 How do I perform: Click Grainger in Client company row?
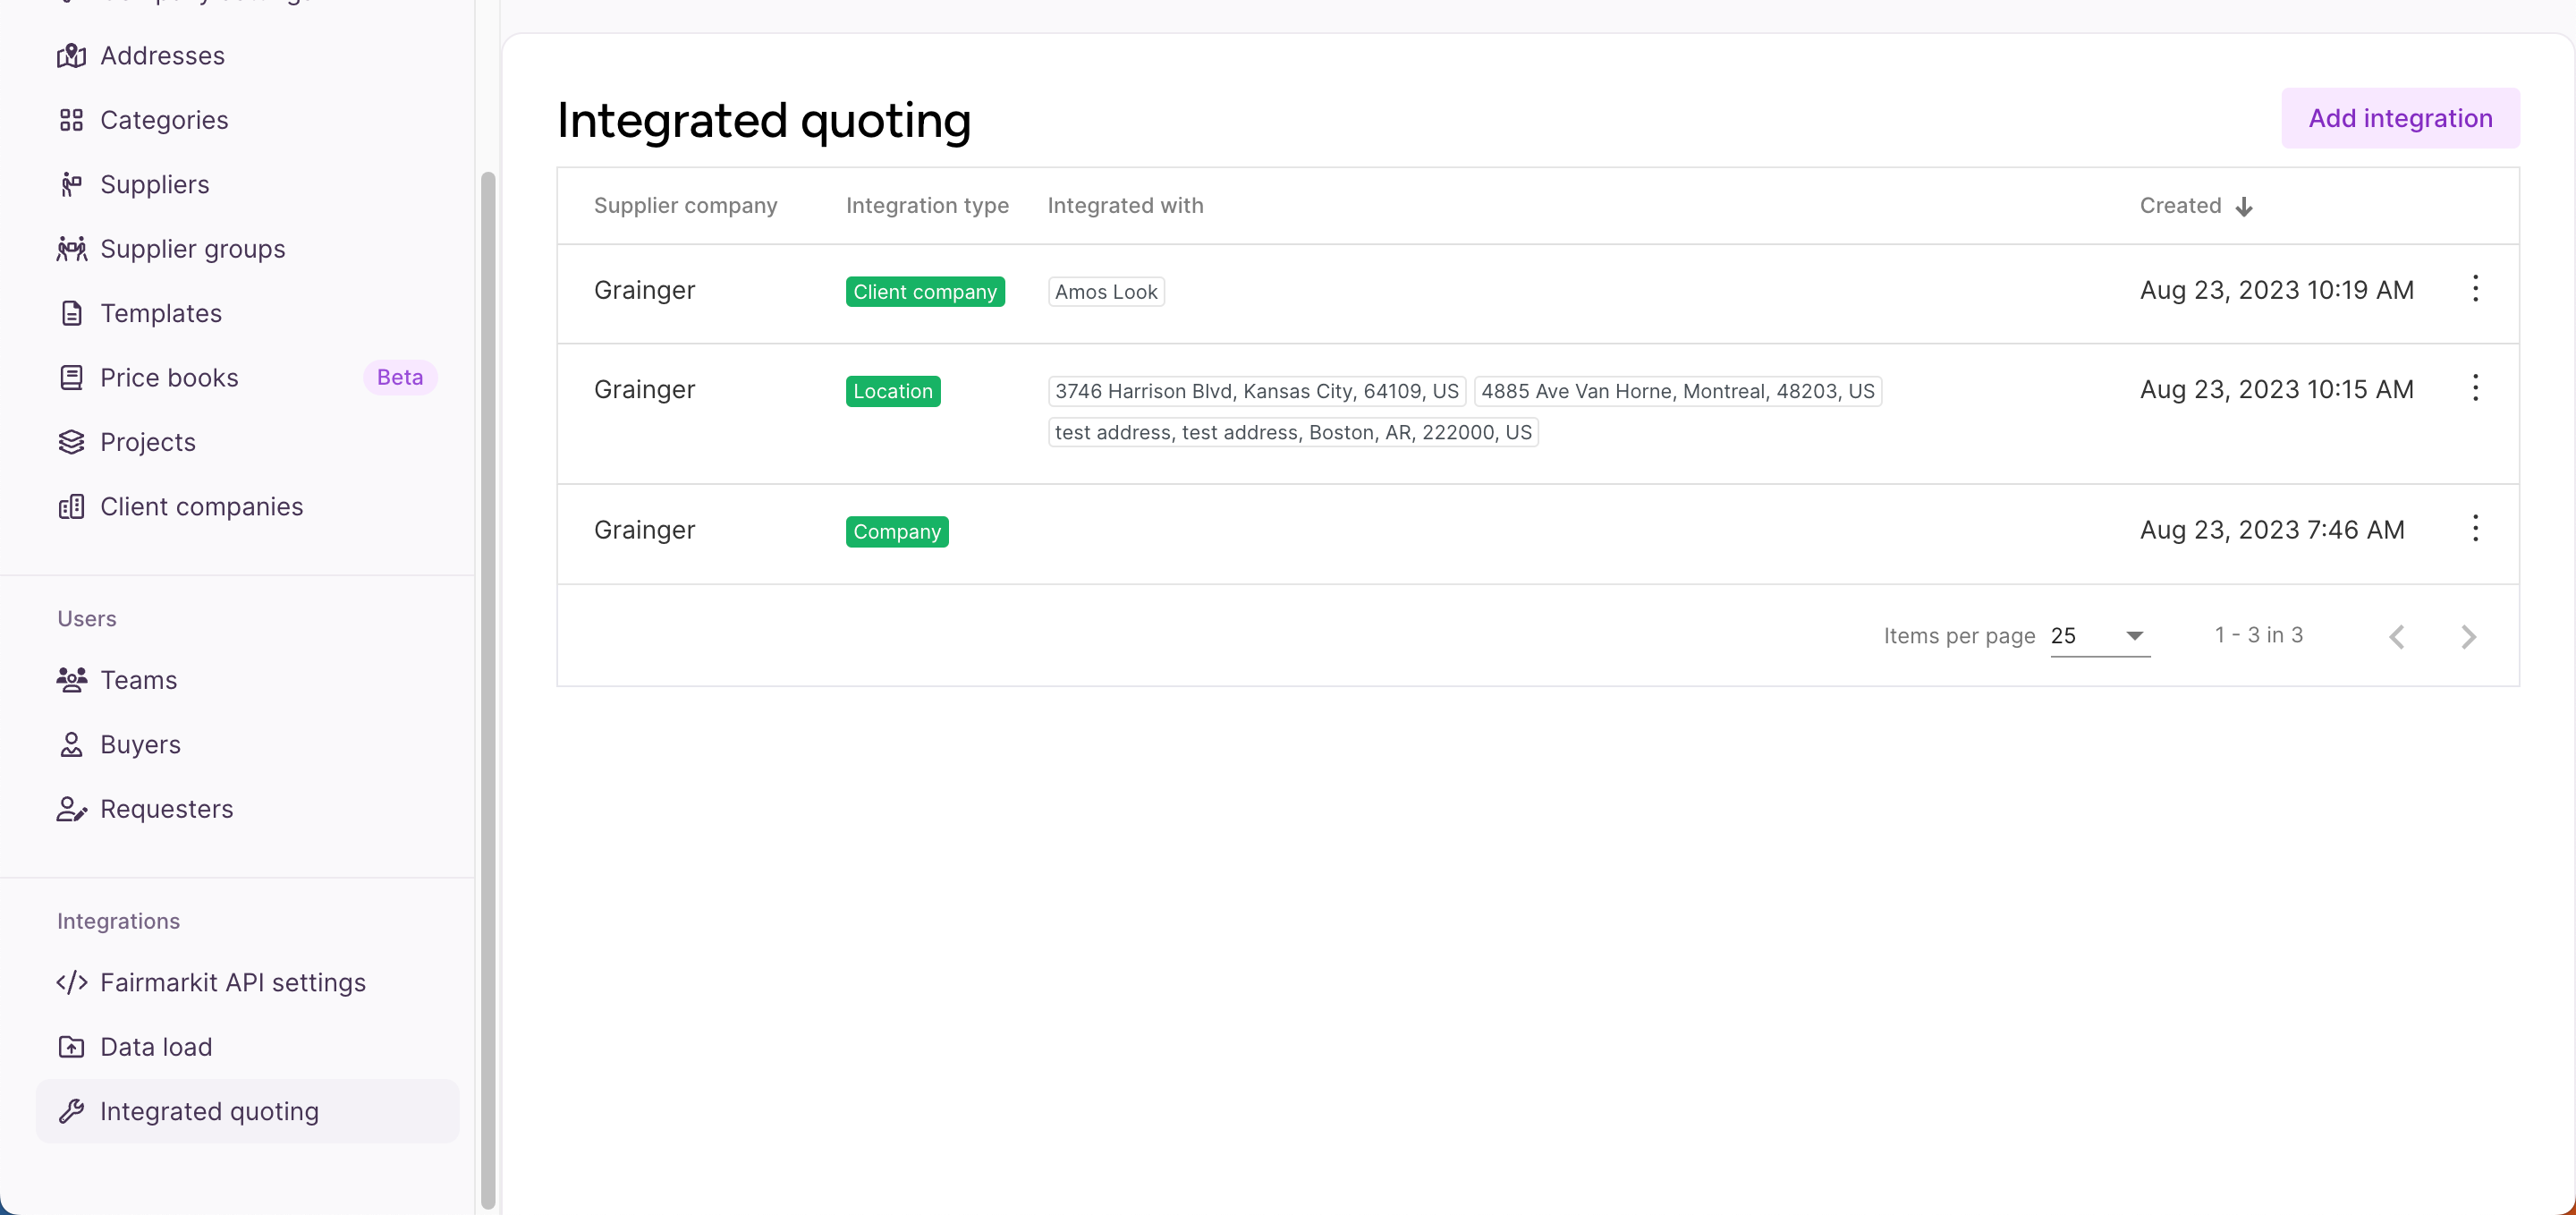[644, 290]
